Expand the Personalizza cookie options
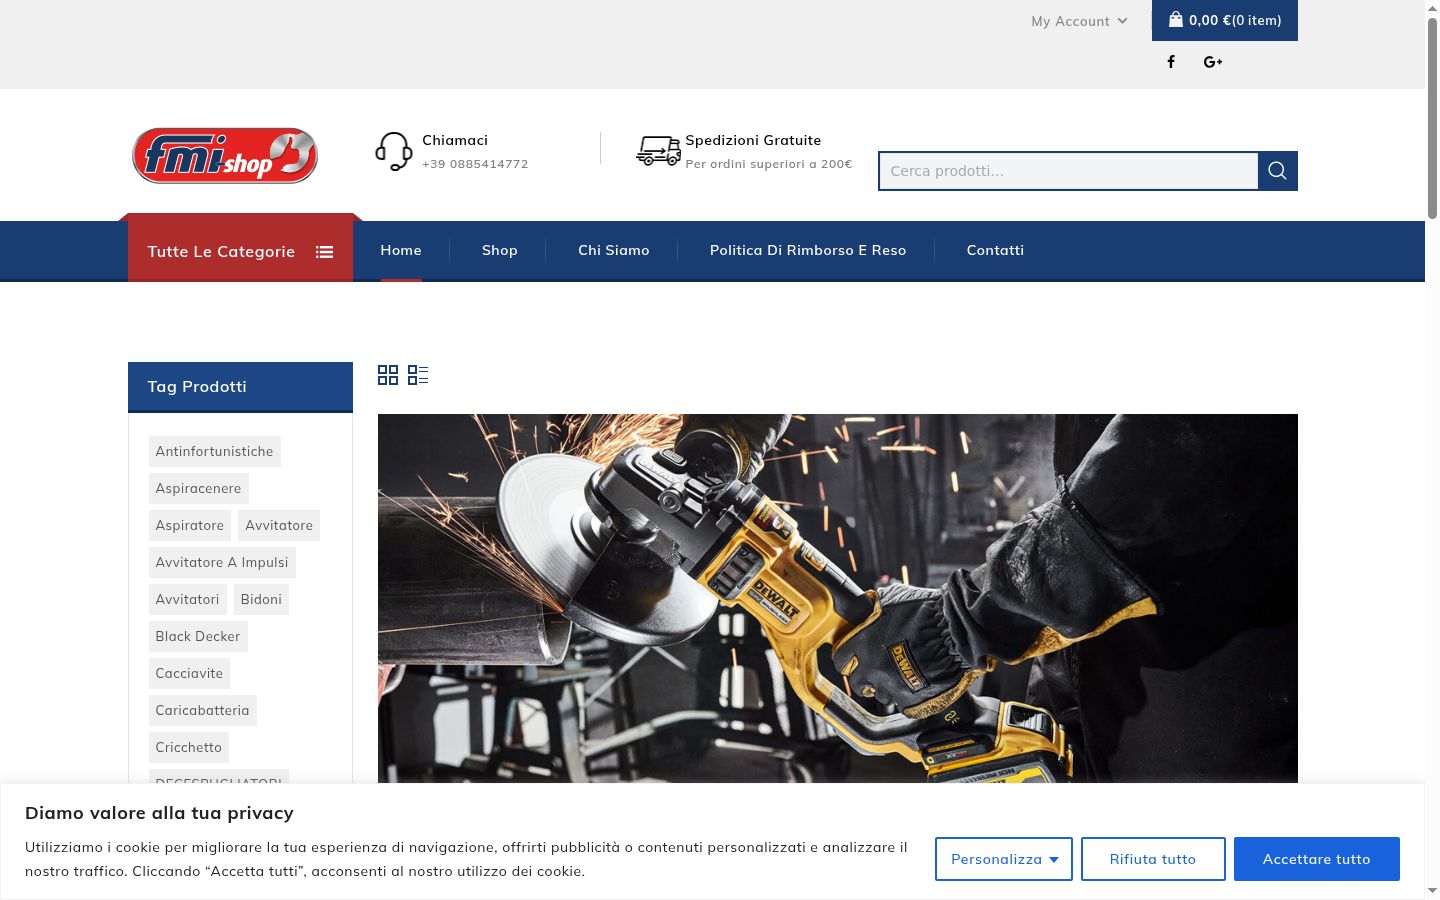Image resolution: width=1440 pixels, height=900 pixels. click(x=1004, y=859)
